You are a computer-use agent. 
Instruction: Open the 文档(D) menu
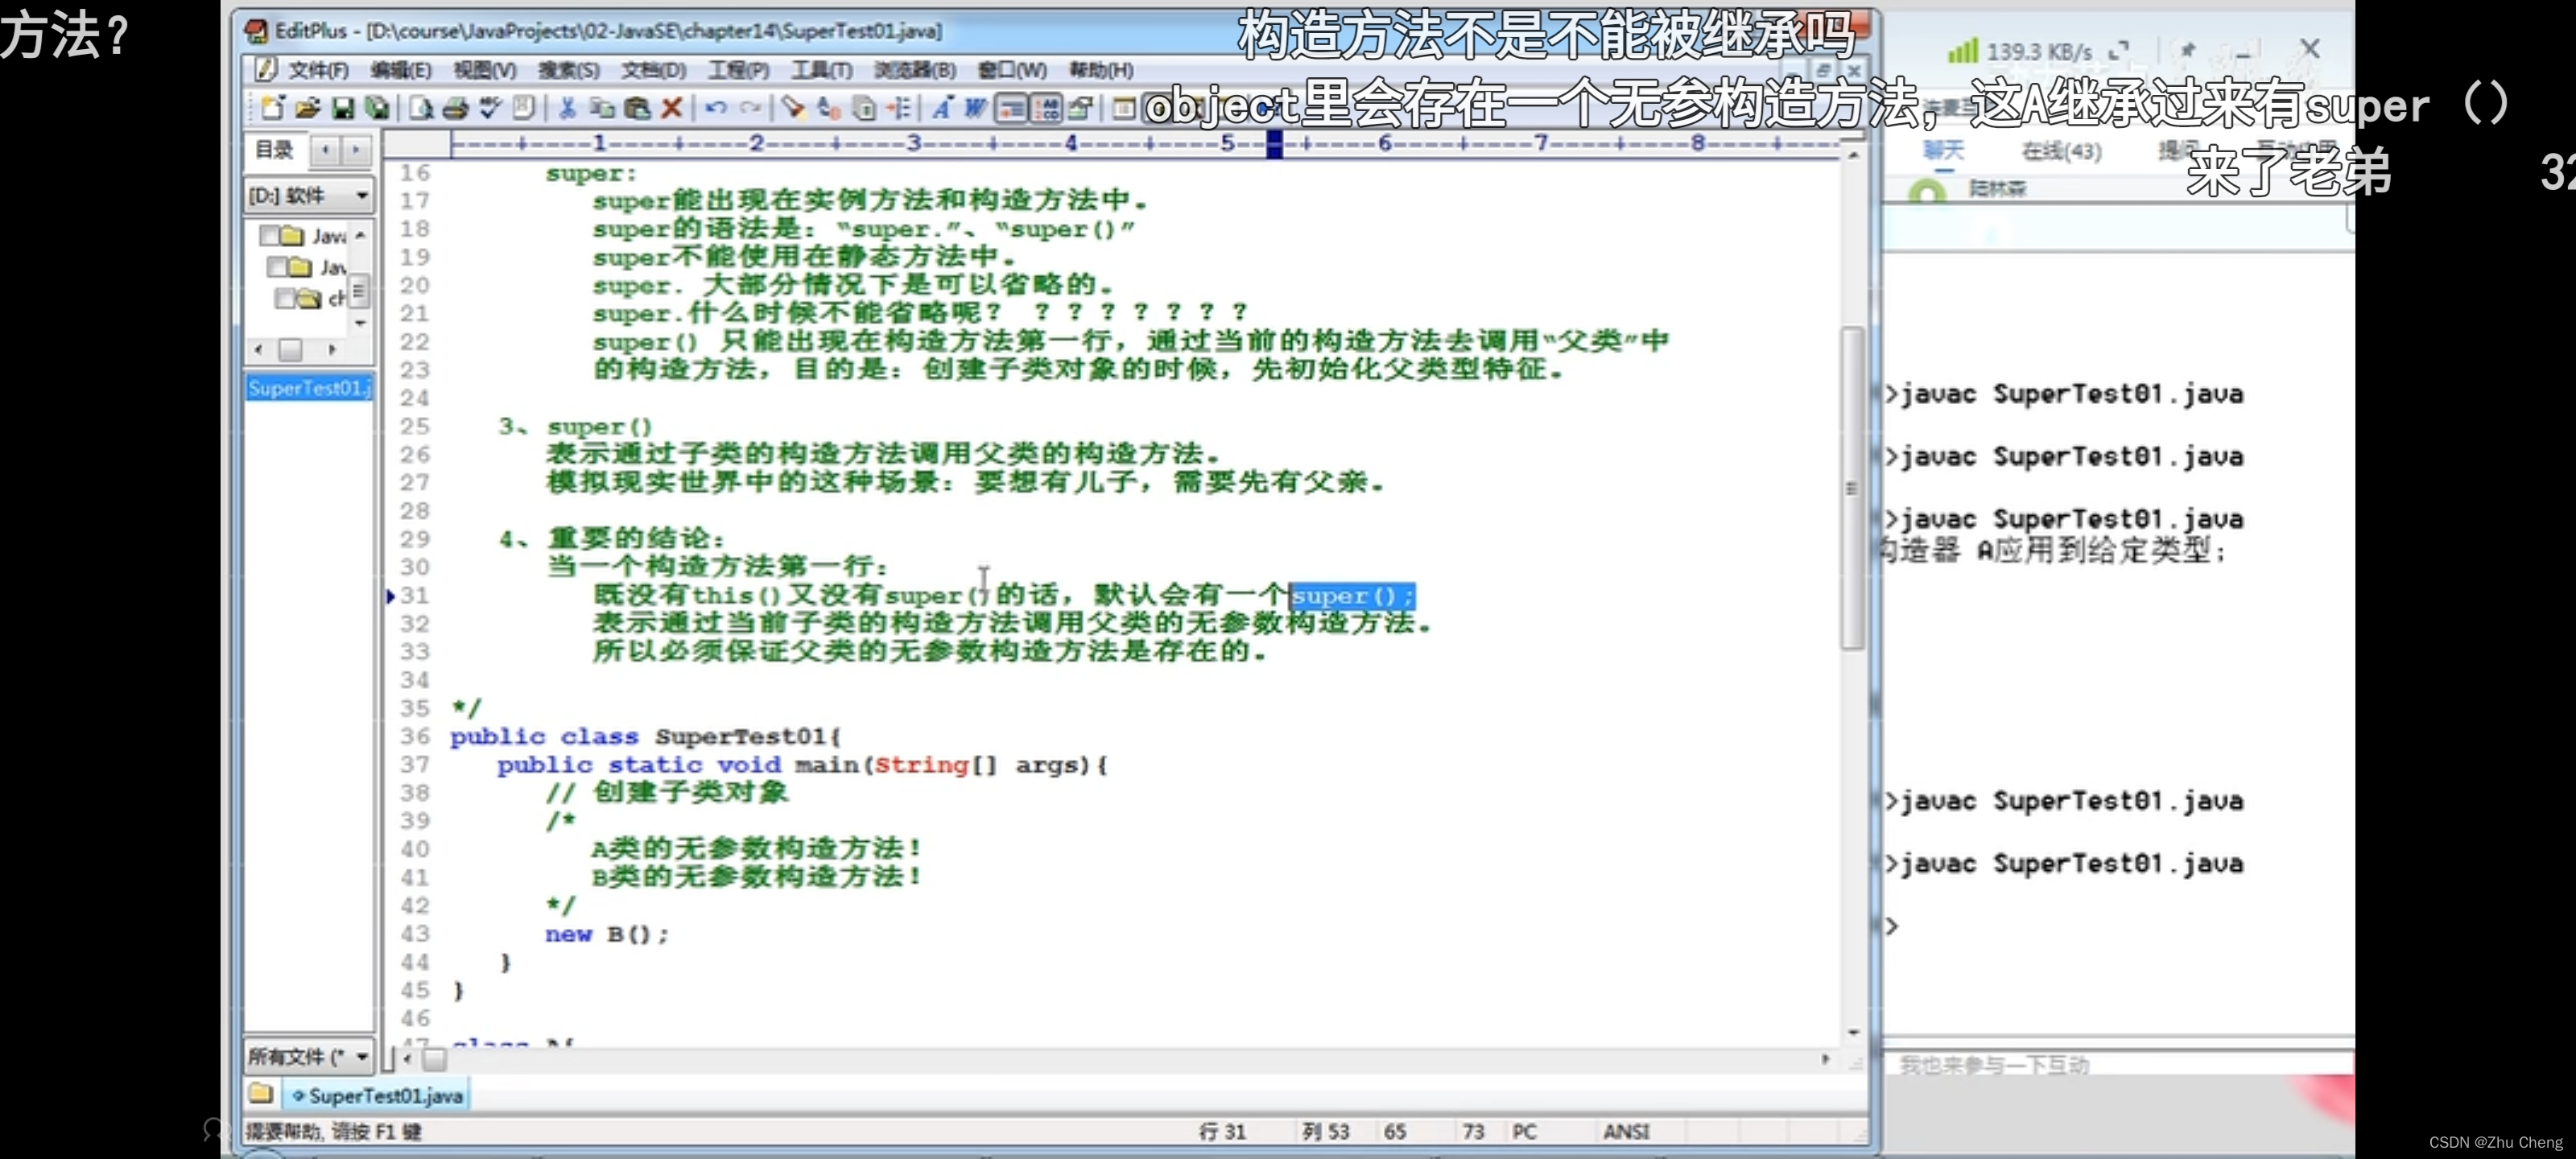(653, 70)
